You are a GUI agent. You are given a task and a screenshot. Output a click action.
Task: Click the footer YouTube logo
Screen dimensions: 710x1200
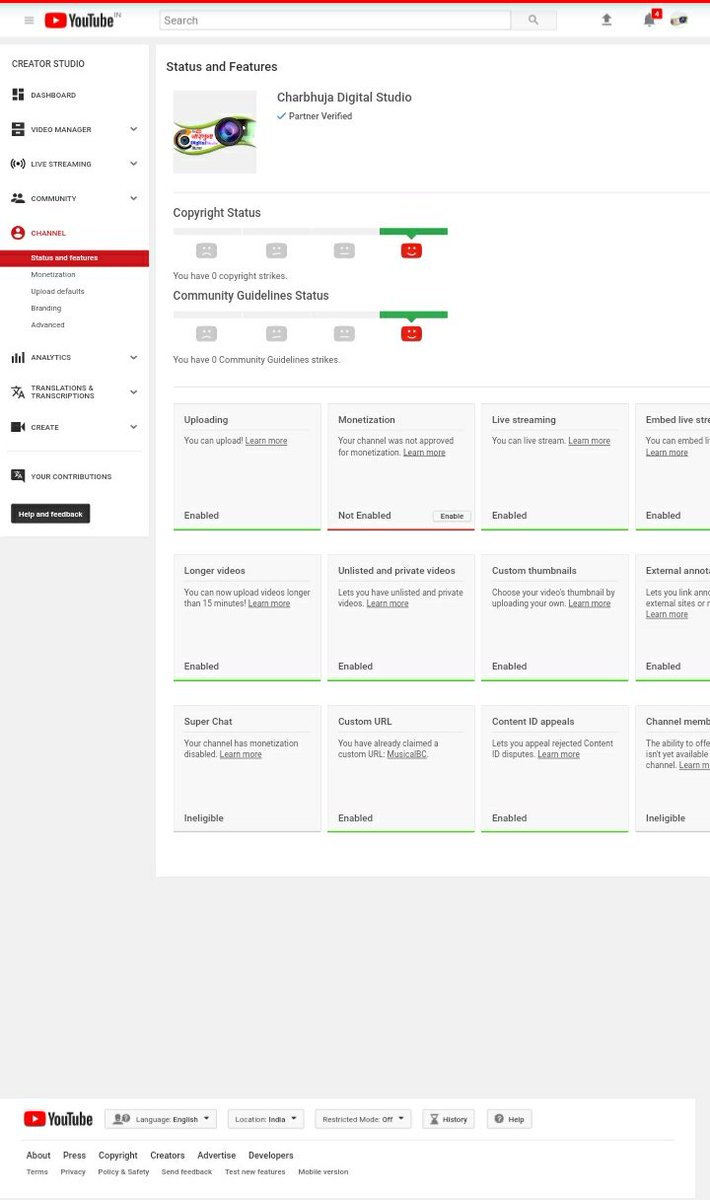(58, 1119)
